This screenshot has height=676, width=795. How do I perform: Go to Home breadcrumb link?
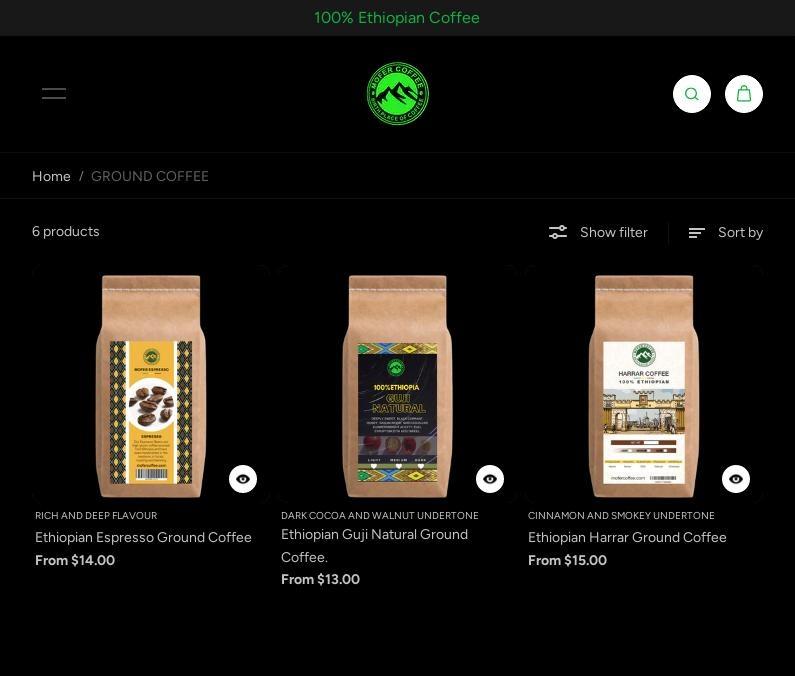pyautogui.click(x=51, y=176)
